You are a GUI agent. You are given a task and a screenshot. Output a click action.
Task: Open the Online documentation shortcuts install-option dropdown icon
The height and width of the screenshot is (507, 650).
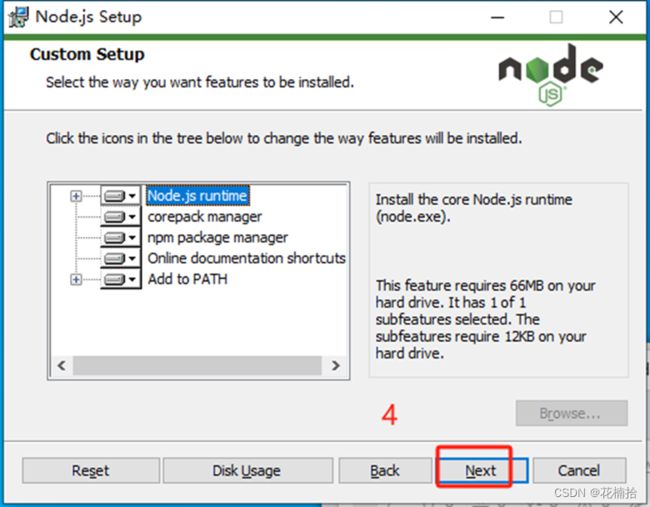121,258
